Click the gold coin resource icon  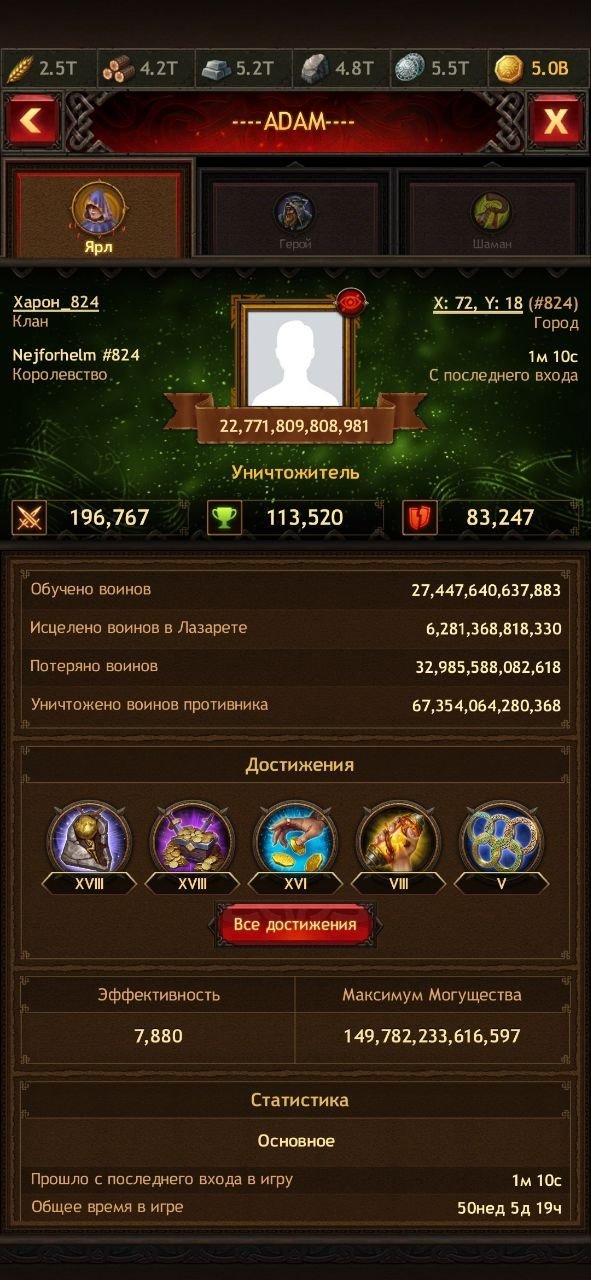pos(509,69)
